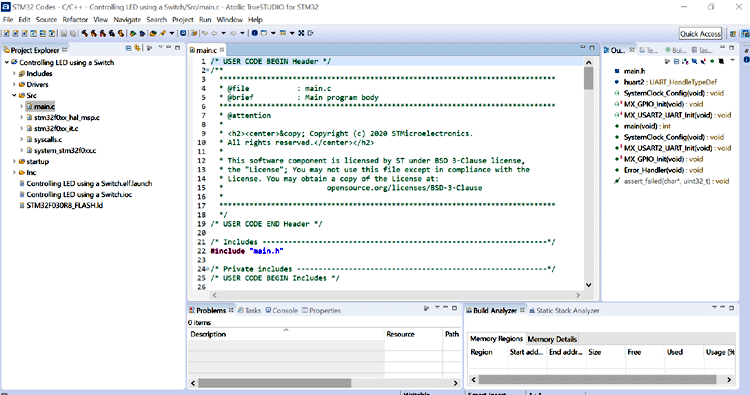Open the Navigate menu
Screen dimensions: 750x395
click(127, 20)
